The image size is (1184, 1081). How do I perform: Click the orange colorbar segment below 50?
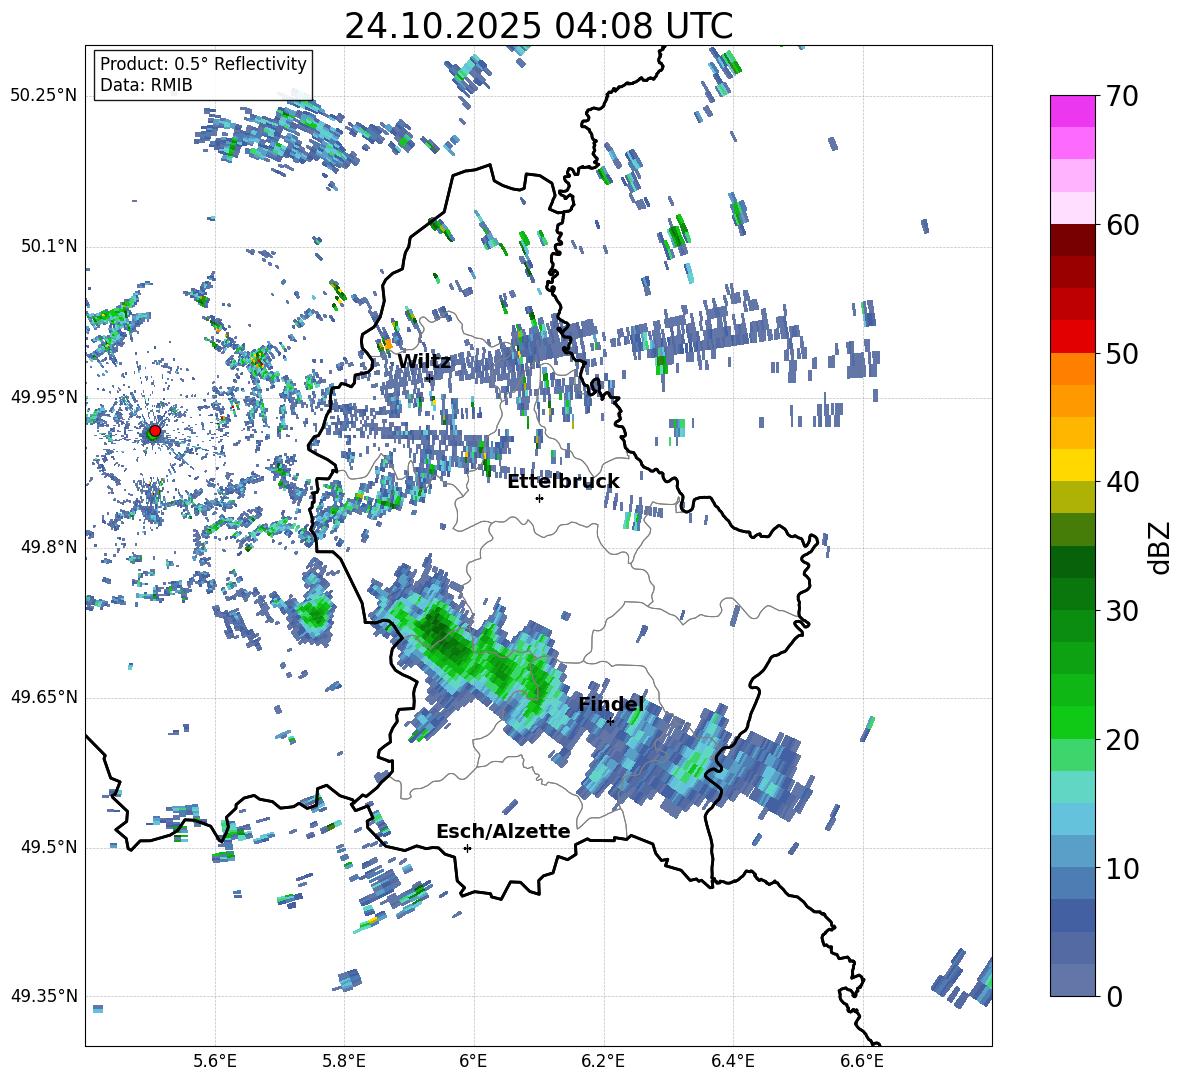point(1072,369)
